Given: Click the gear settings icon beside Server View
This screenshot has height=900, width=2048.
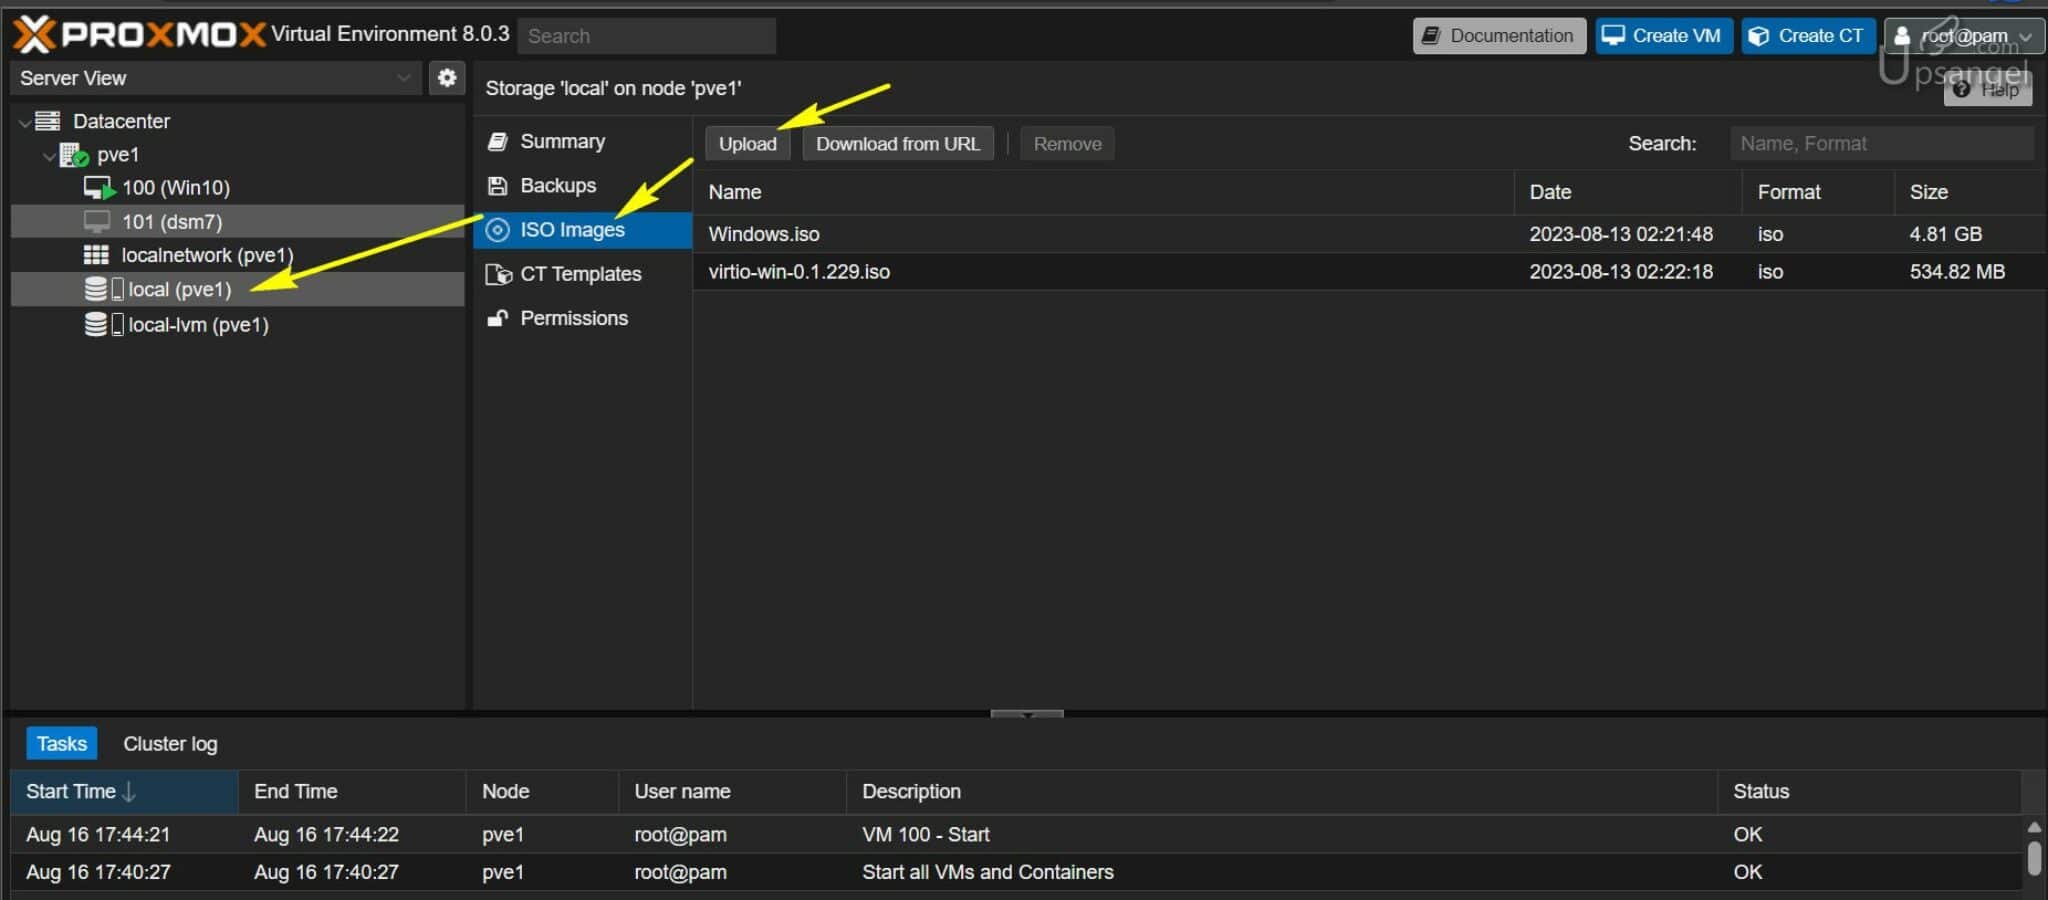Looking at the screenshot, I should (447, 78).
